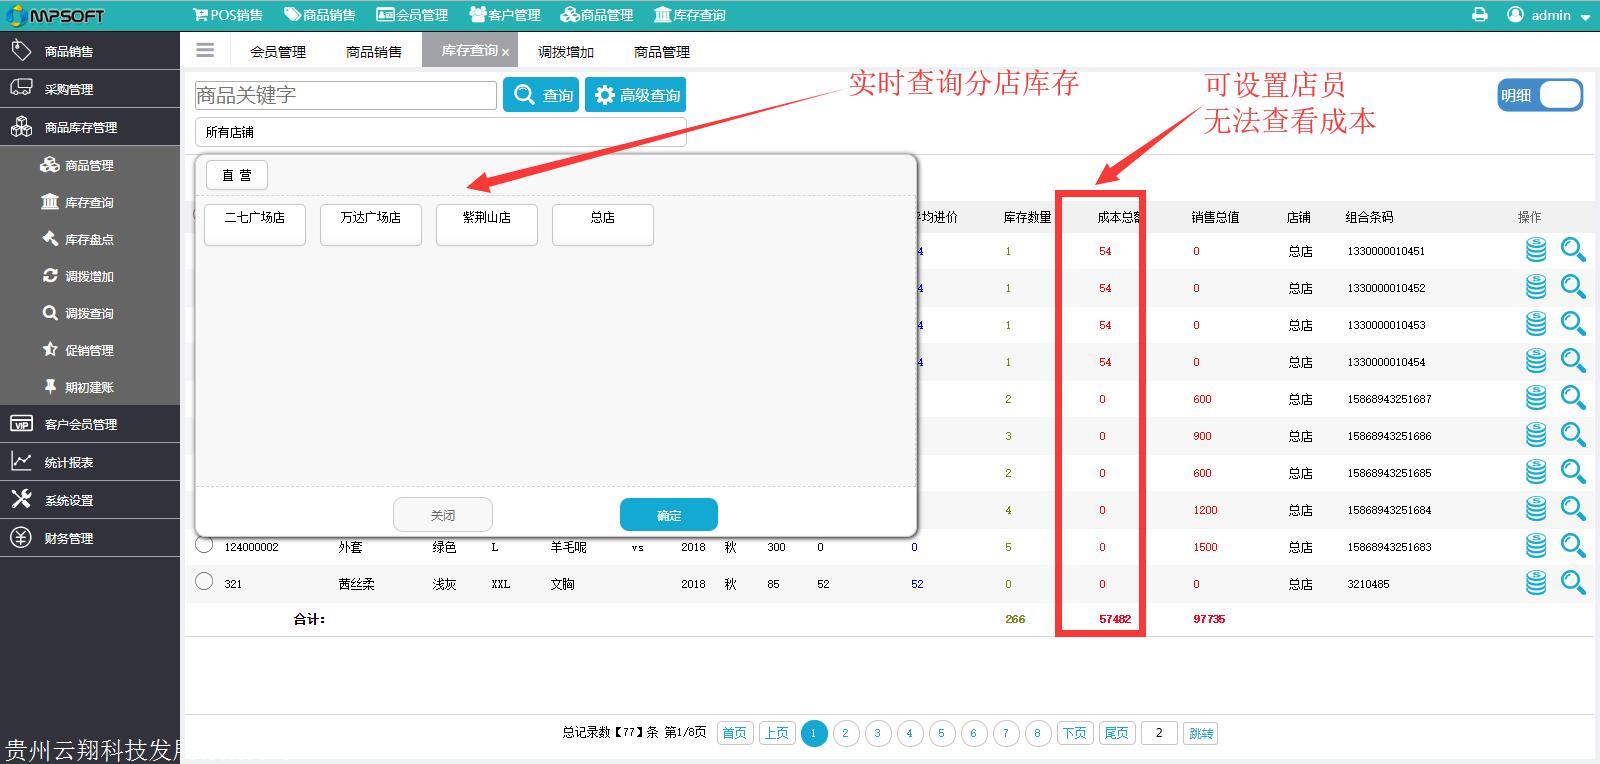Image resolution: width=1600 pixels, height=764 pixels.
Task: Click 跳转 to jump to page
Action: coord(1201,733)
